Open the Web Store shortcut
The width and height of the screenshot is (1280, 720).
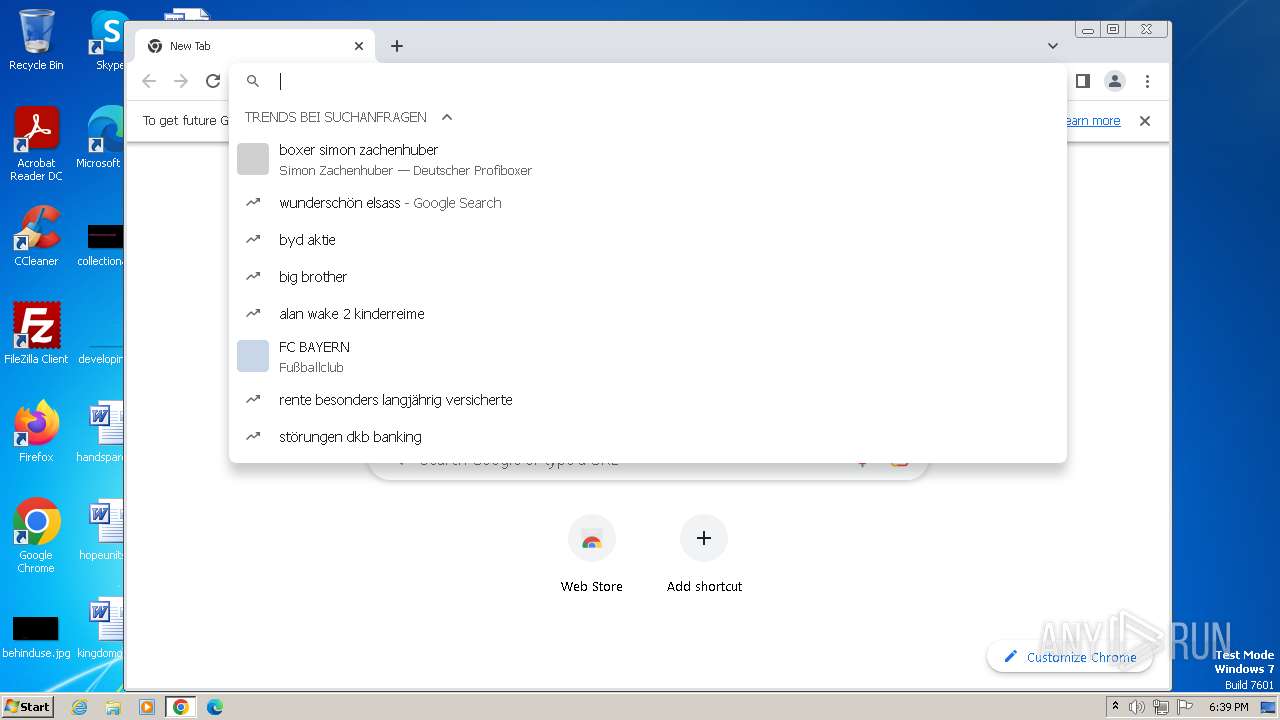pos(592,554)
